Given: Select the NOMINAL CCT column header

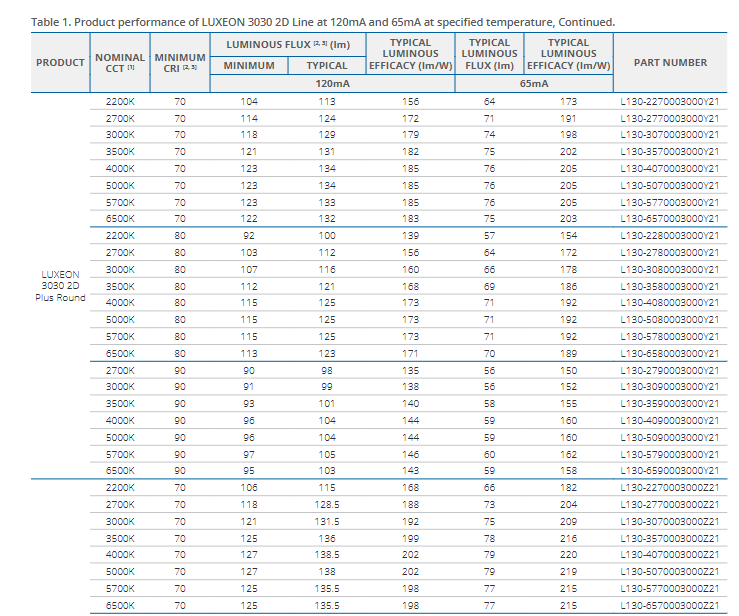Looking at the screenshot, I should tap(120, 62).
